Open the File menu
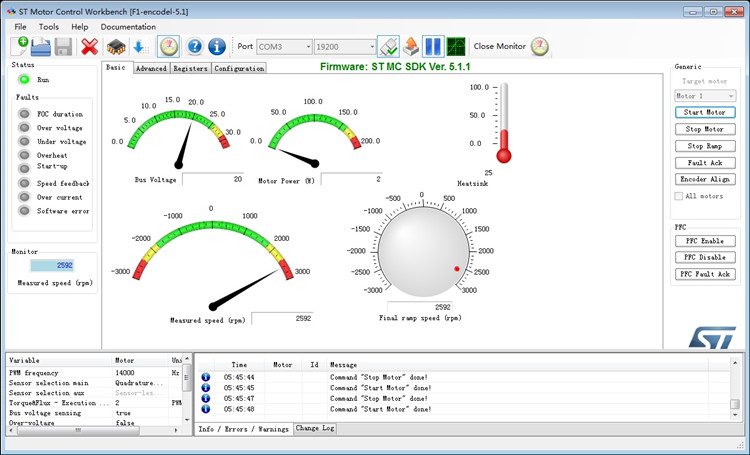 (20, 27)
